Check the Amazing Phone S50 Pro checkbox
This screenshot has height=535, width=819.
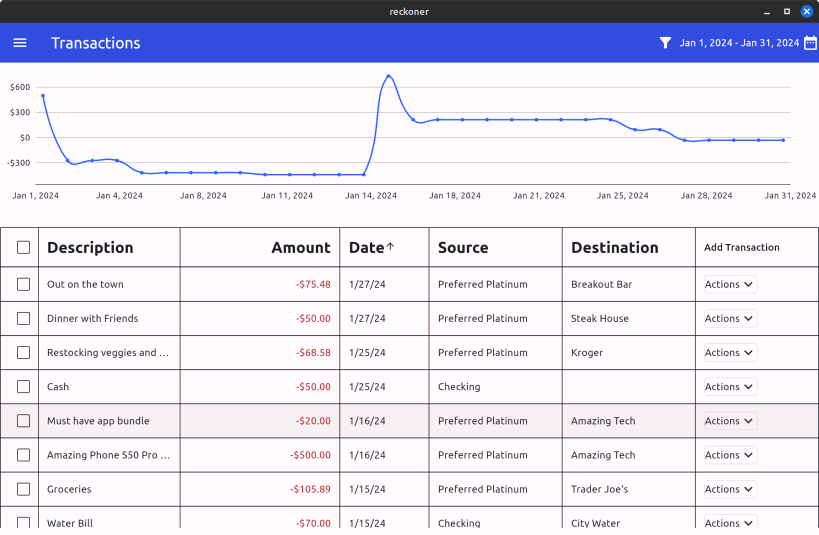[24, 455]
